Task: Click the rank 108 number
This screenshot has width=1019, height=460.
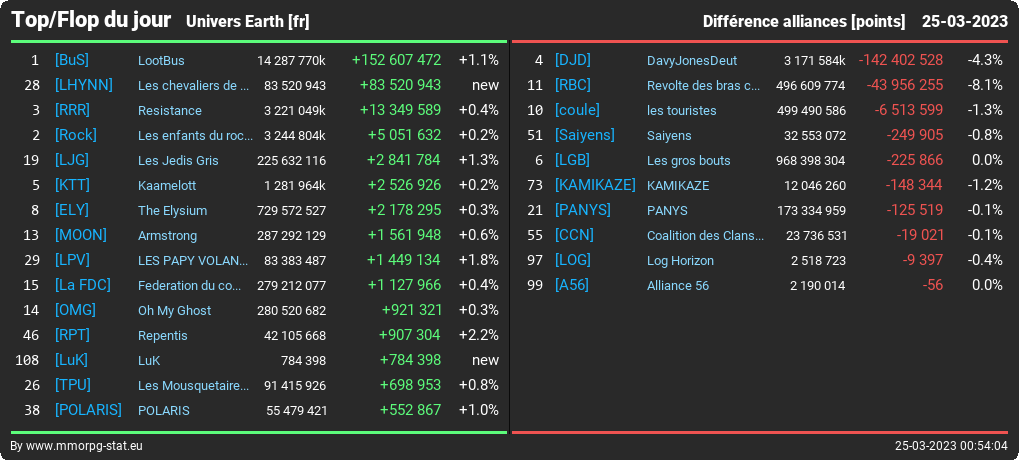Action: point(27,361)
